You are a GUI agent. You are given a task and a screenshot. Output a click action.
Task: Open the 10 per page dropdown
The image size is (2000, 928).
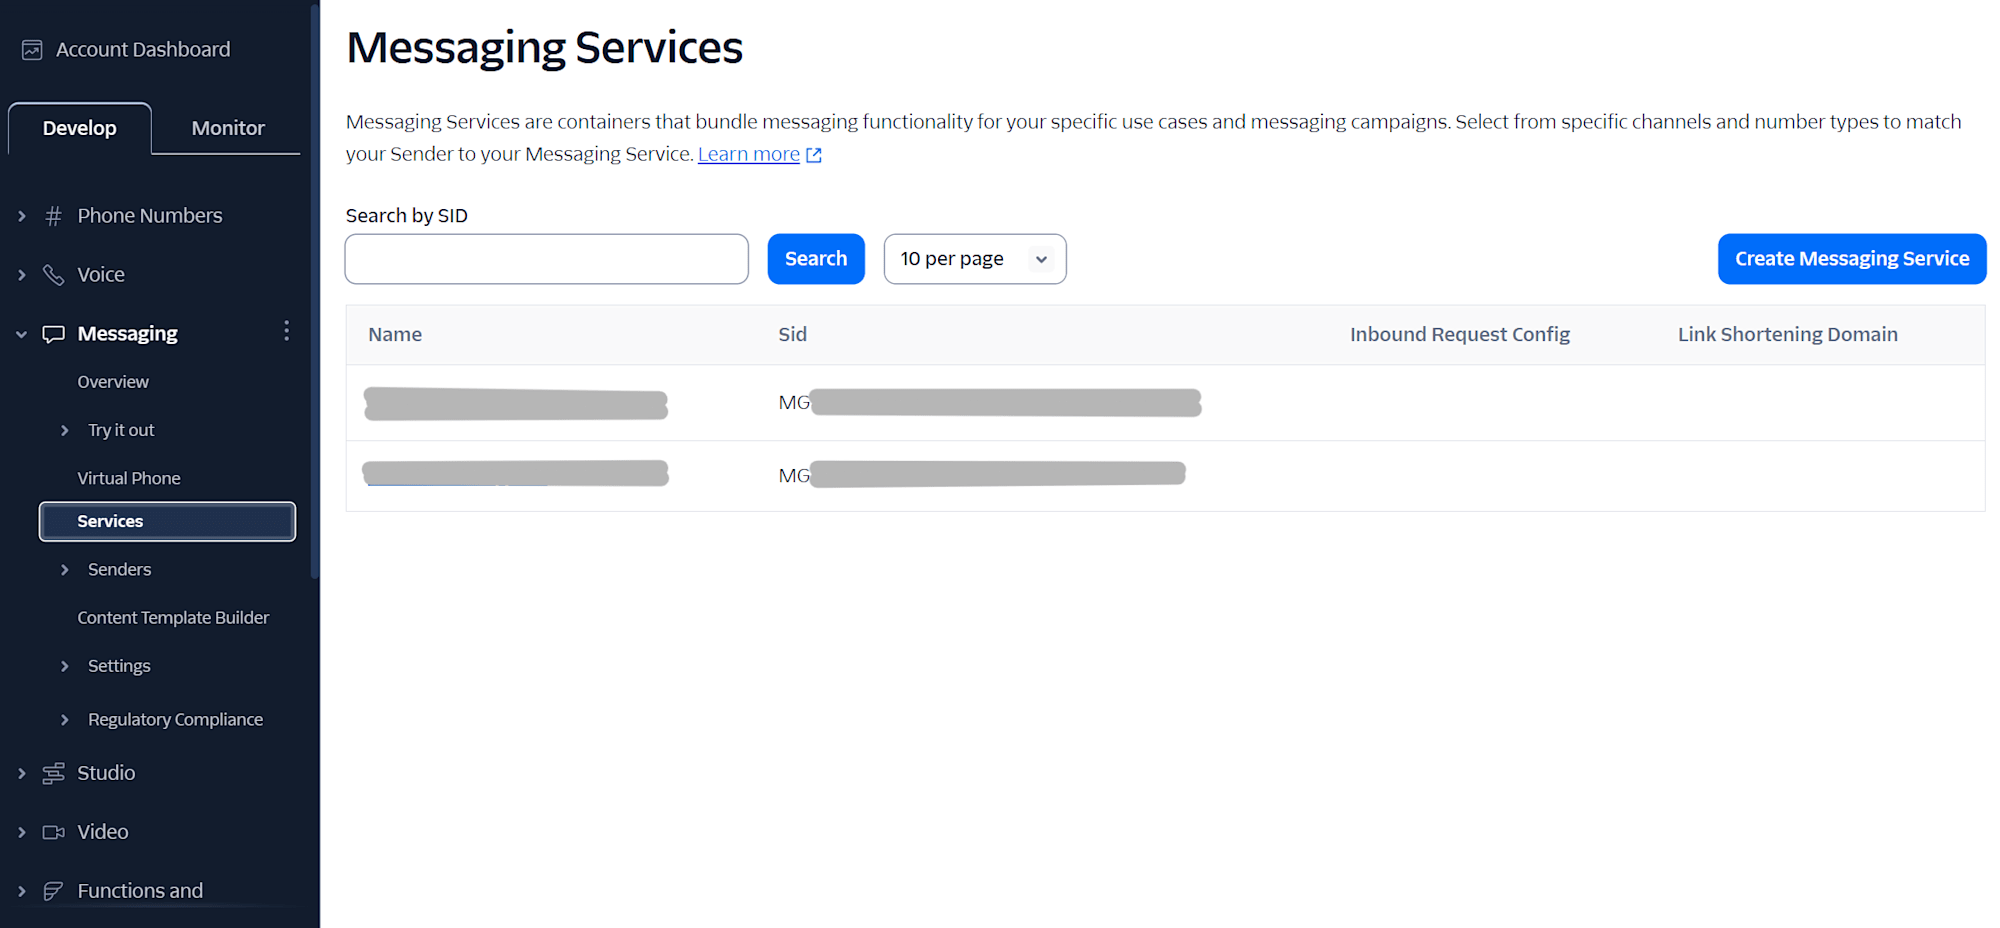click(x=975, y=259)
